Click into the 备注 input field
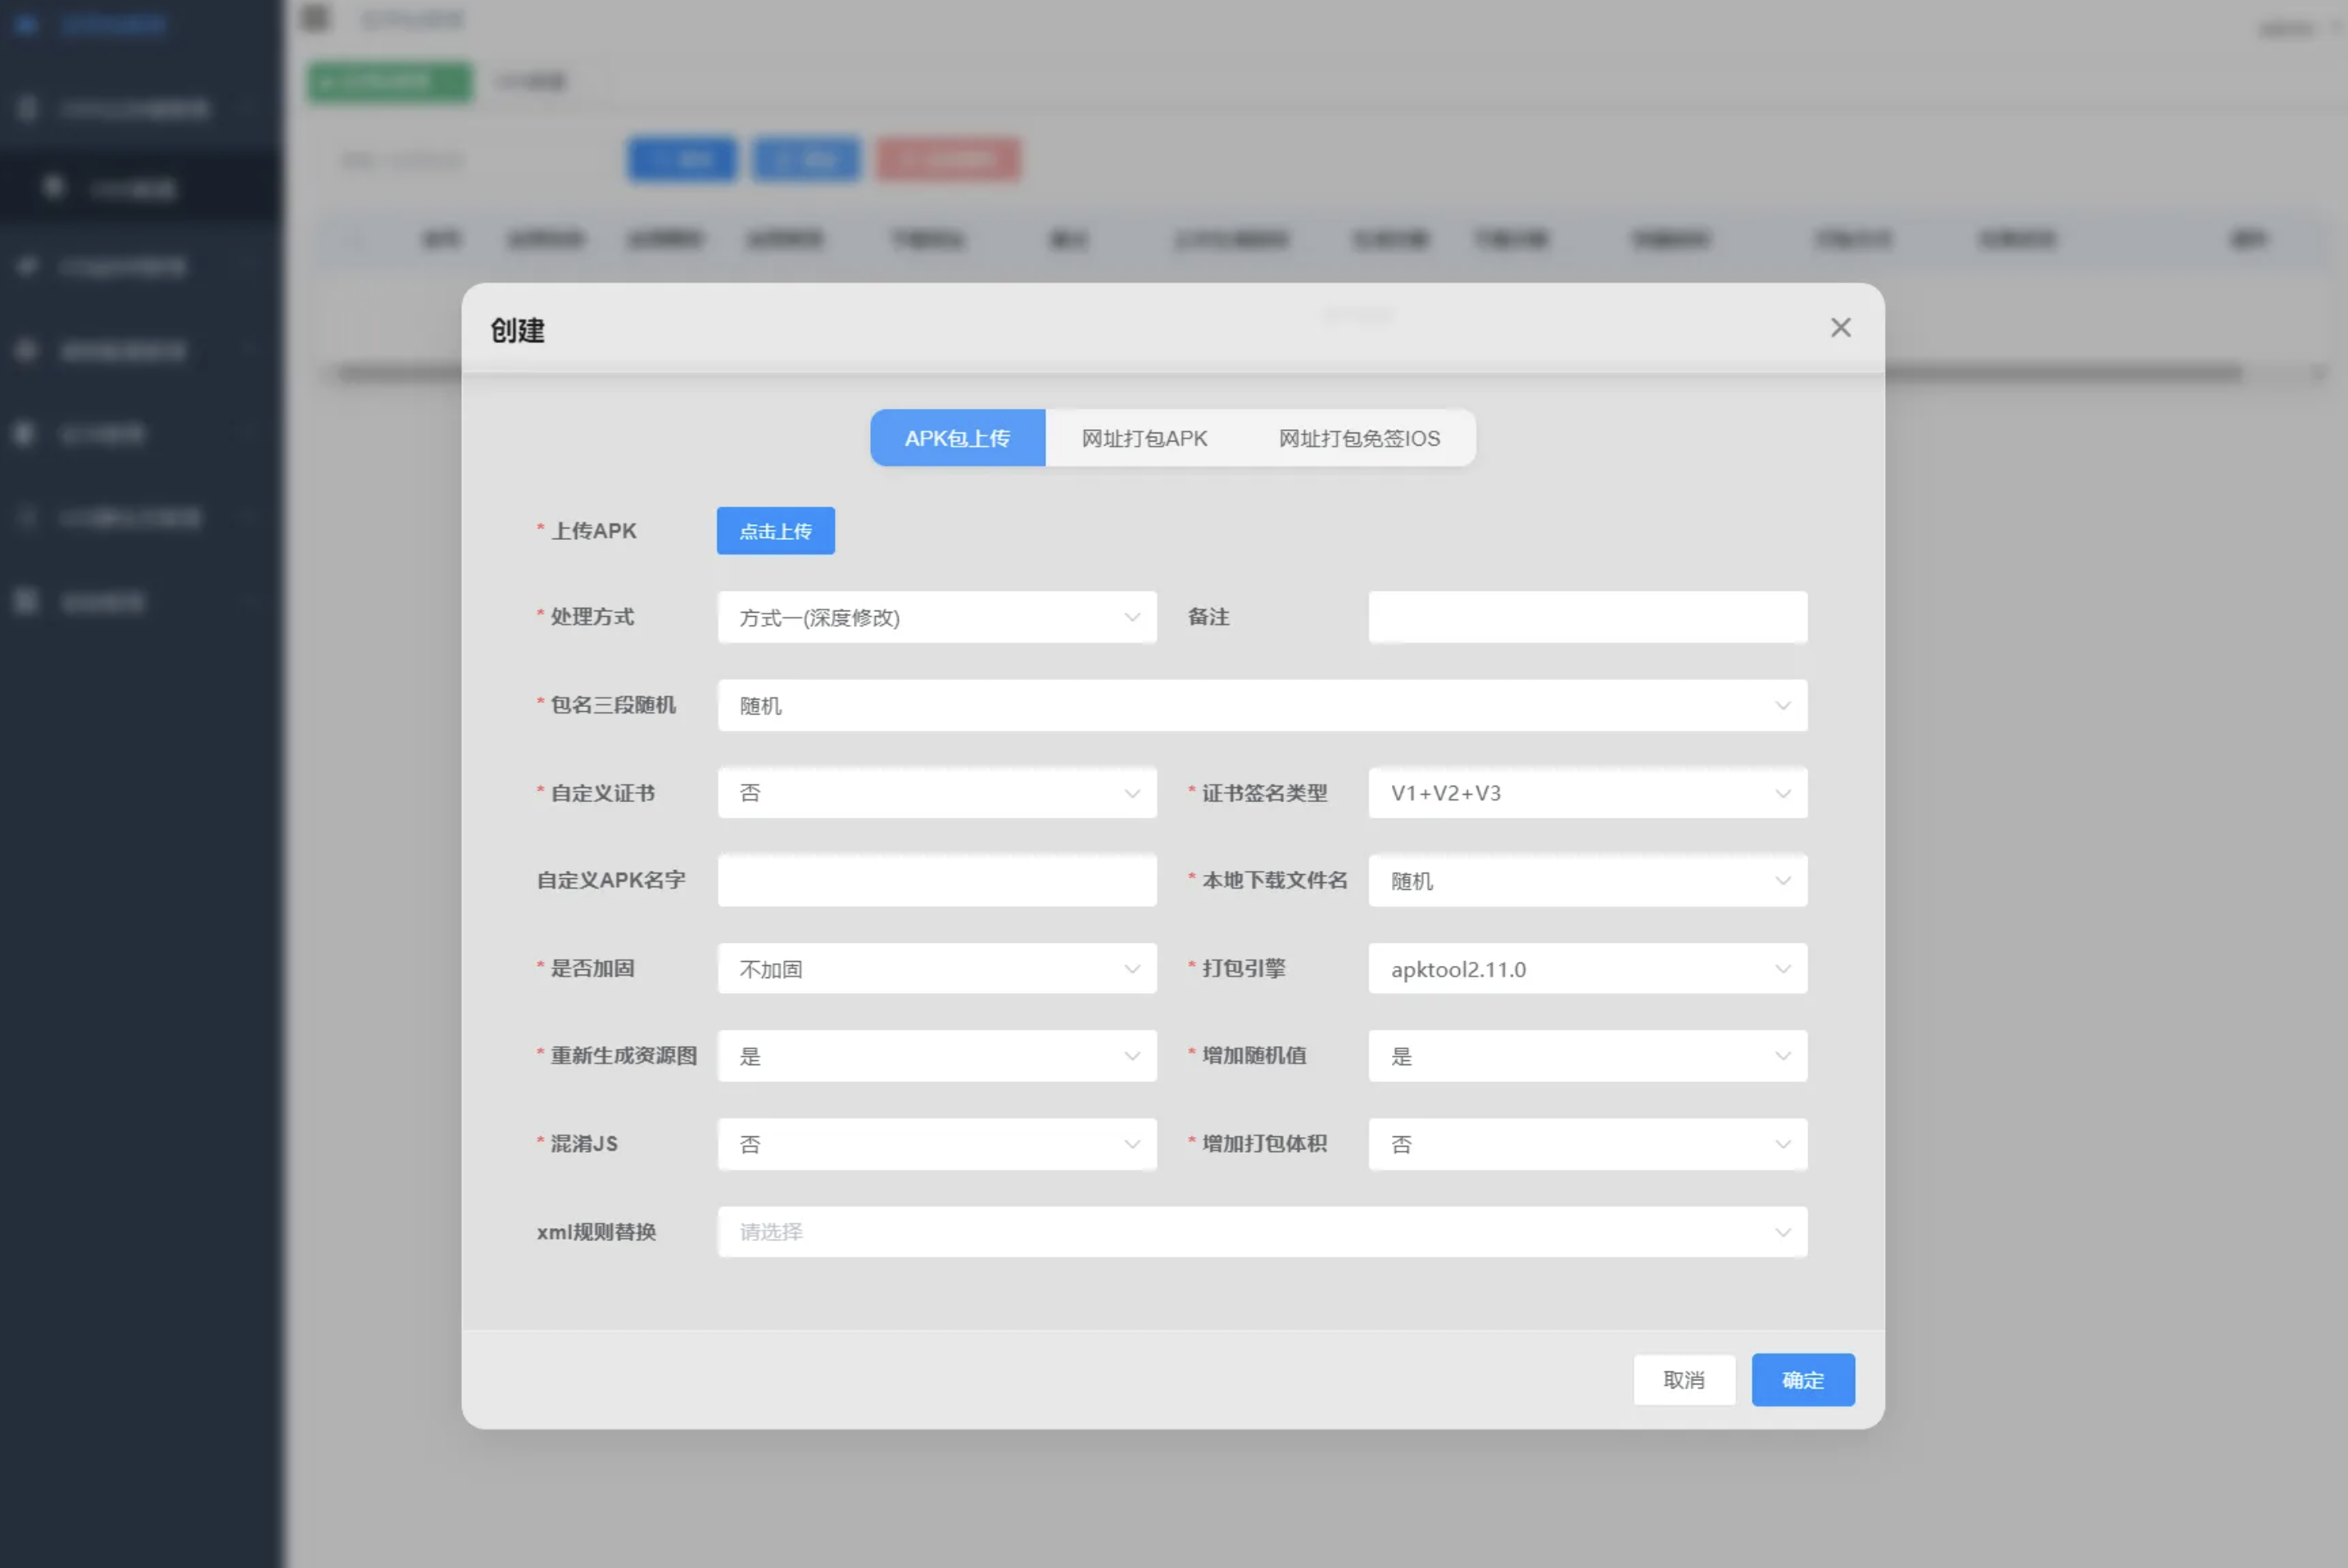This screenshot has height=1568, width=2348. 1587,617
